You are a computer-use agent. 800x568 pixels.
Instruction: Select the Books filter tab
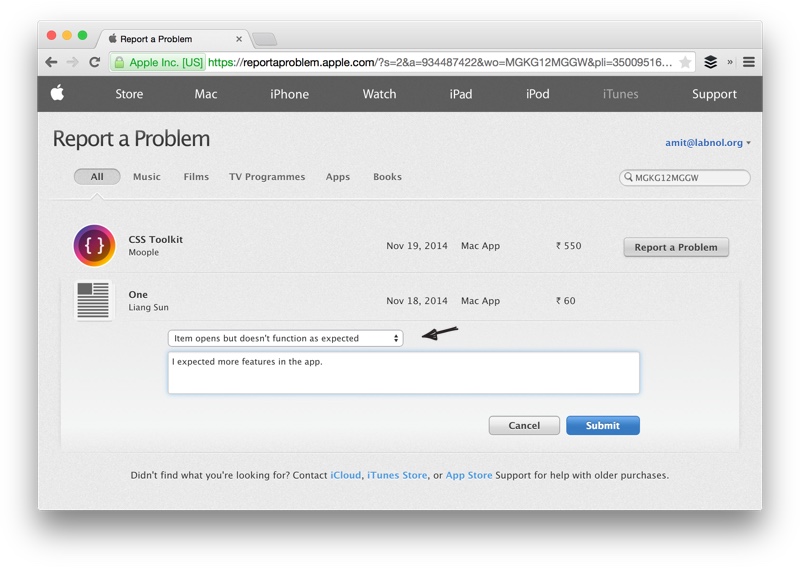click(387, 177)
